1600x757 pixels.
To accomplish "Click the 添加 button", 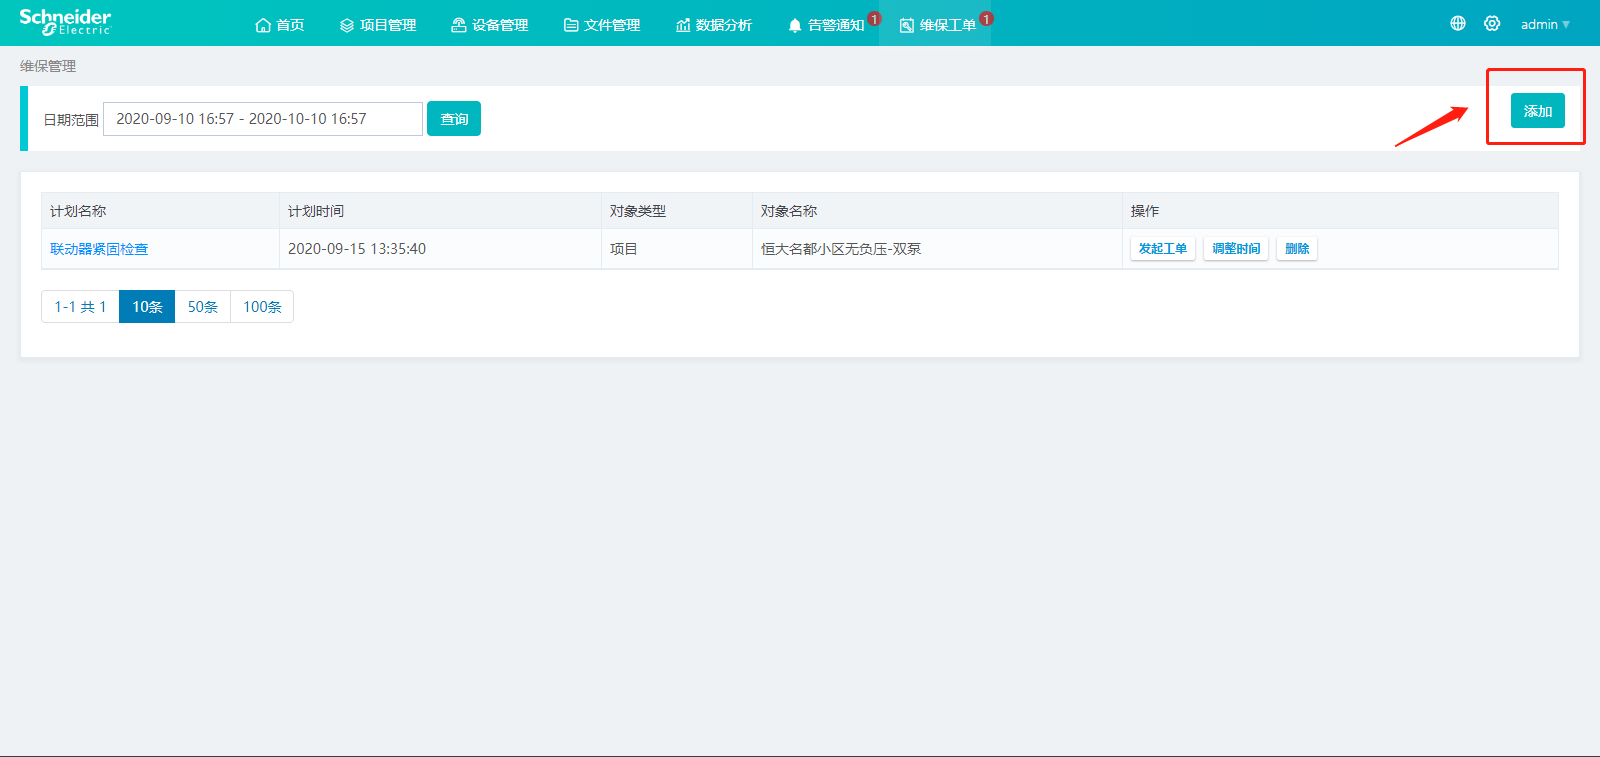I will [x=1538, y=111].
